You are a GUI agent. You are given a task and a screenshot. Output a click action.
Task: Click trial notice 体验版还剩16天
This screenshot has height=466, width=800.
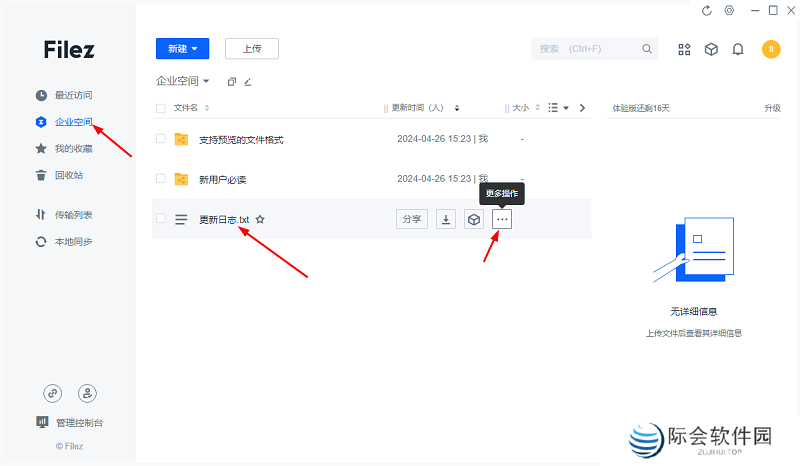641,108
